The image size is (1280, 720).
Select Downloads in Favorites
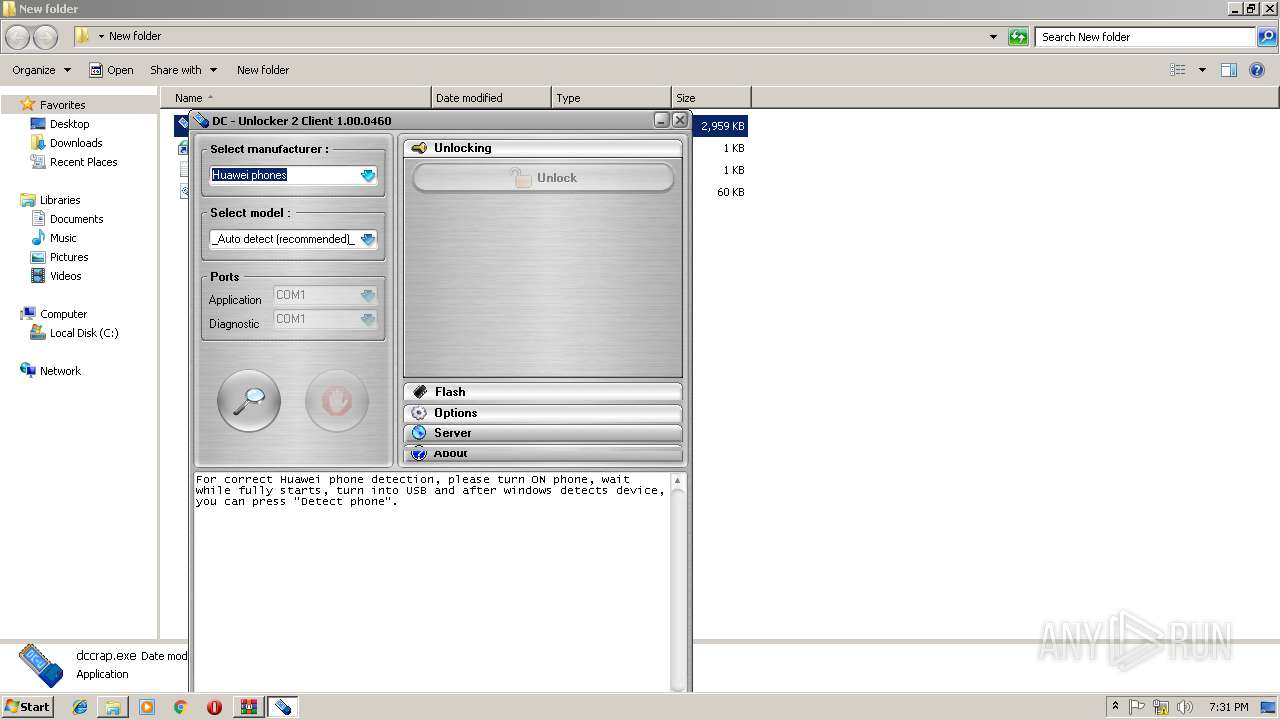click(x=76, y=143)
